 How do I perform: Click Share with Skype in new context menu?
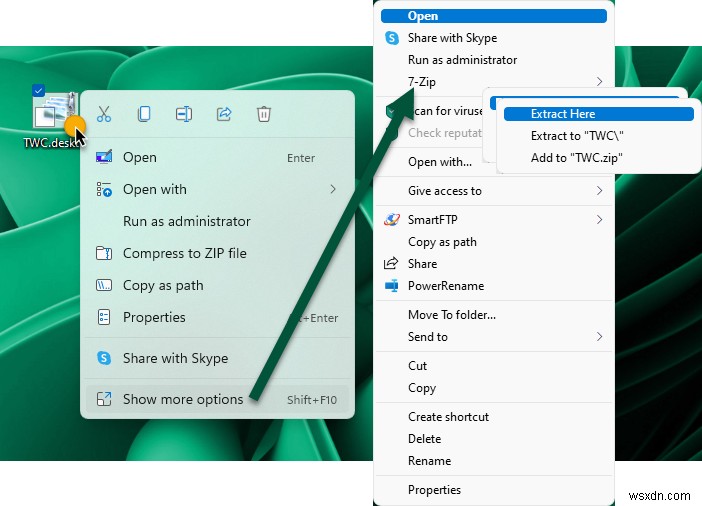coord(217,358)
